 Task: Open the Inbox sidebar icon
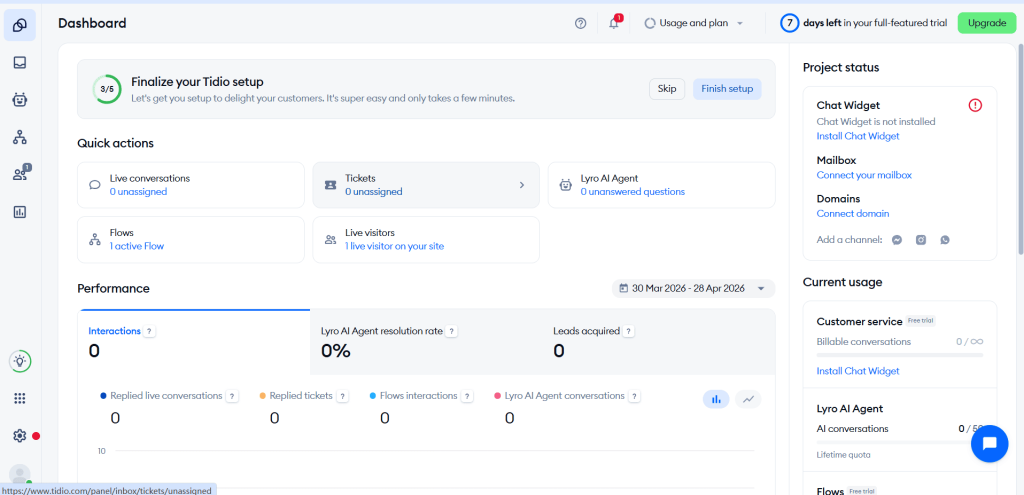pyautogui.click(x=20, y=63)
